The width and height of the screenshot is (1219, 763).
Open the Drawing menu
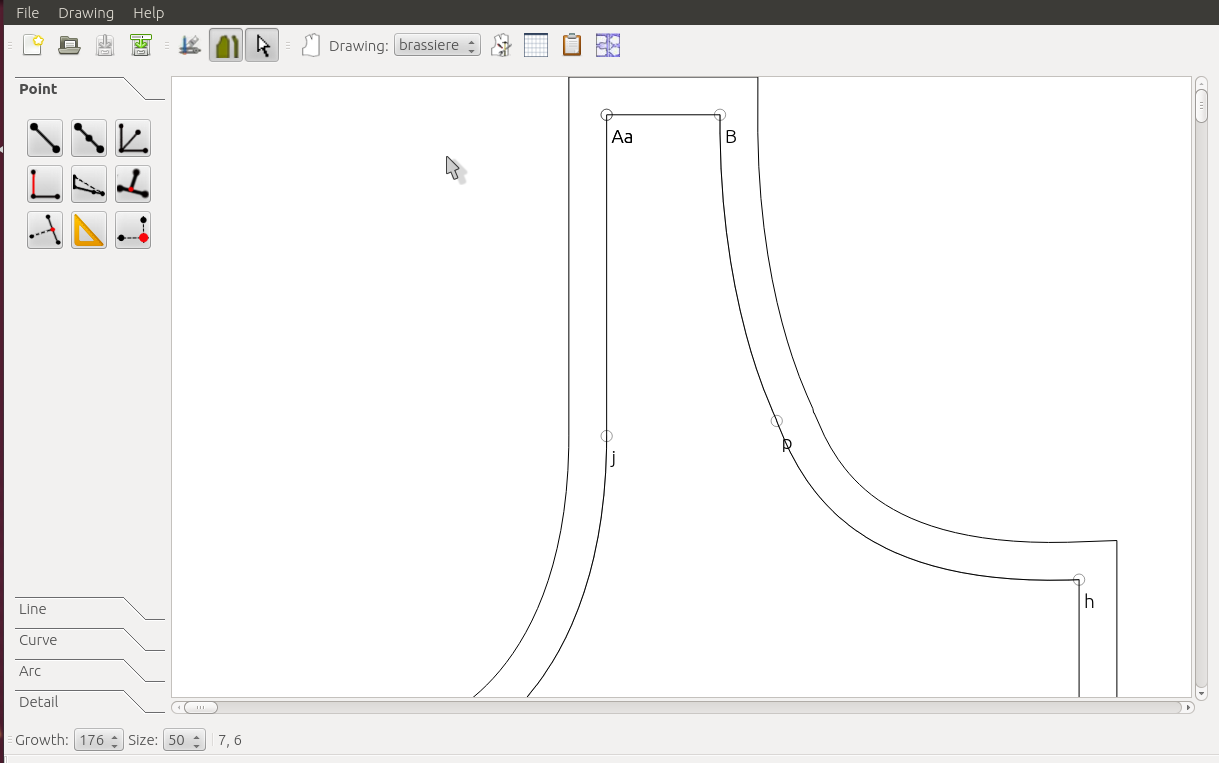coord(86,13)
